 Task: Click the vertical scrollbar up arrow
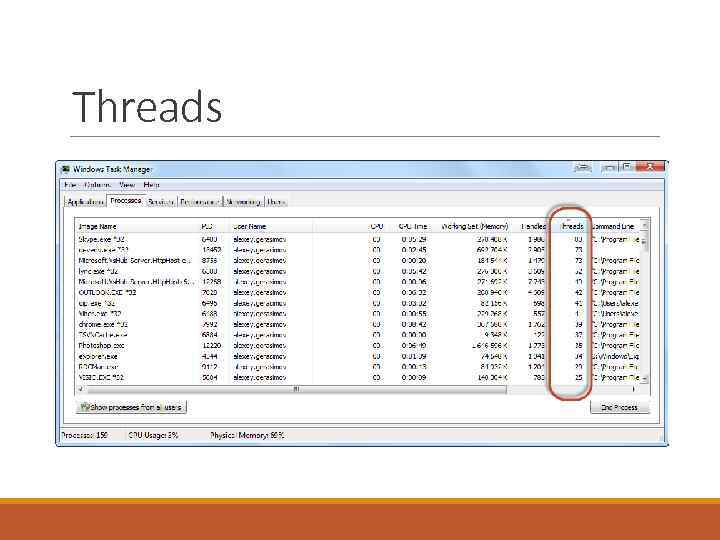coord(644,226)
